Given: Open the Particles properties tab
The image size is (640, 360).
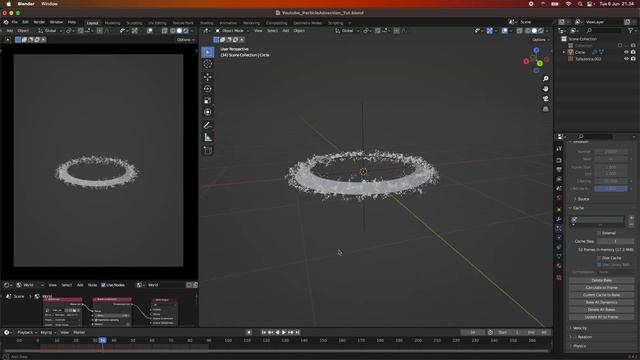Looking at the screenshot, I should 559,229.
